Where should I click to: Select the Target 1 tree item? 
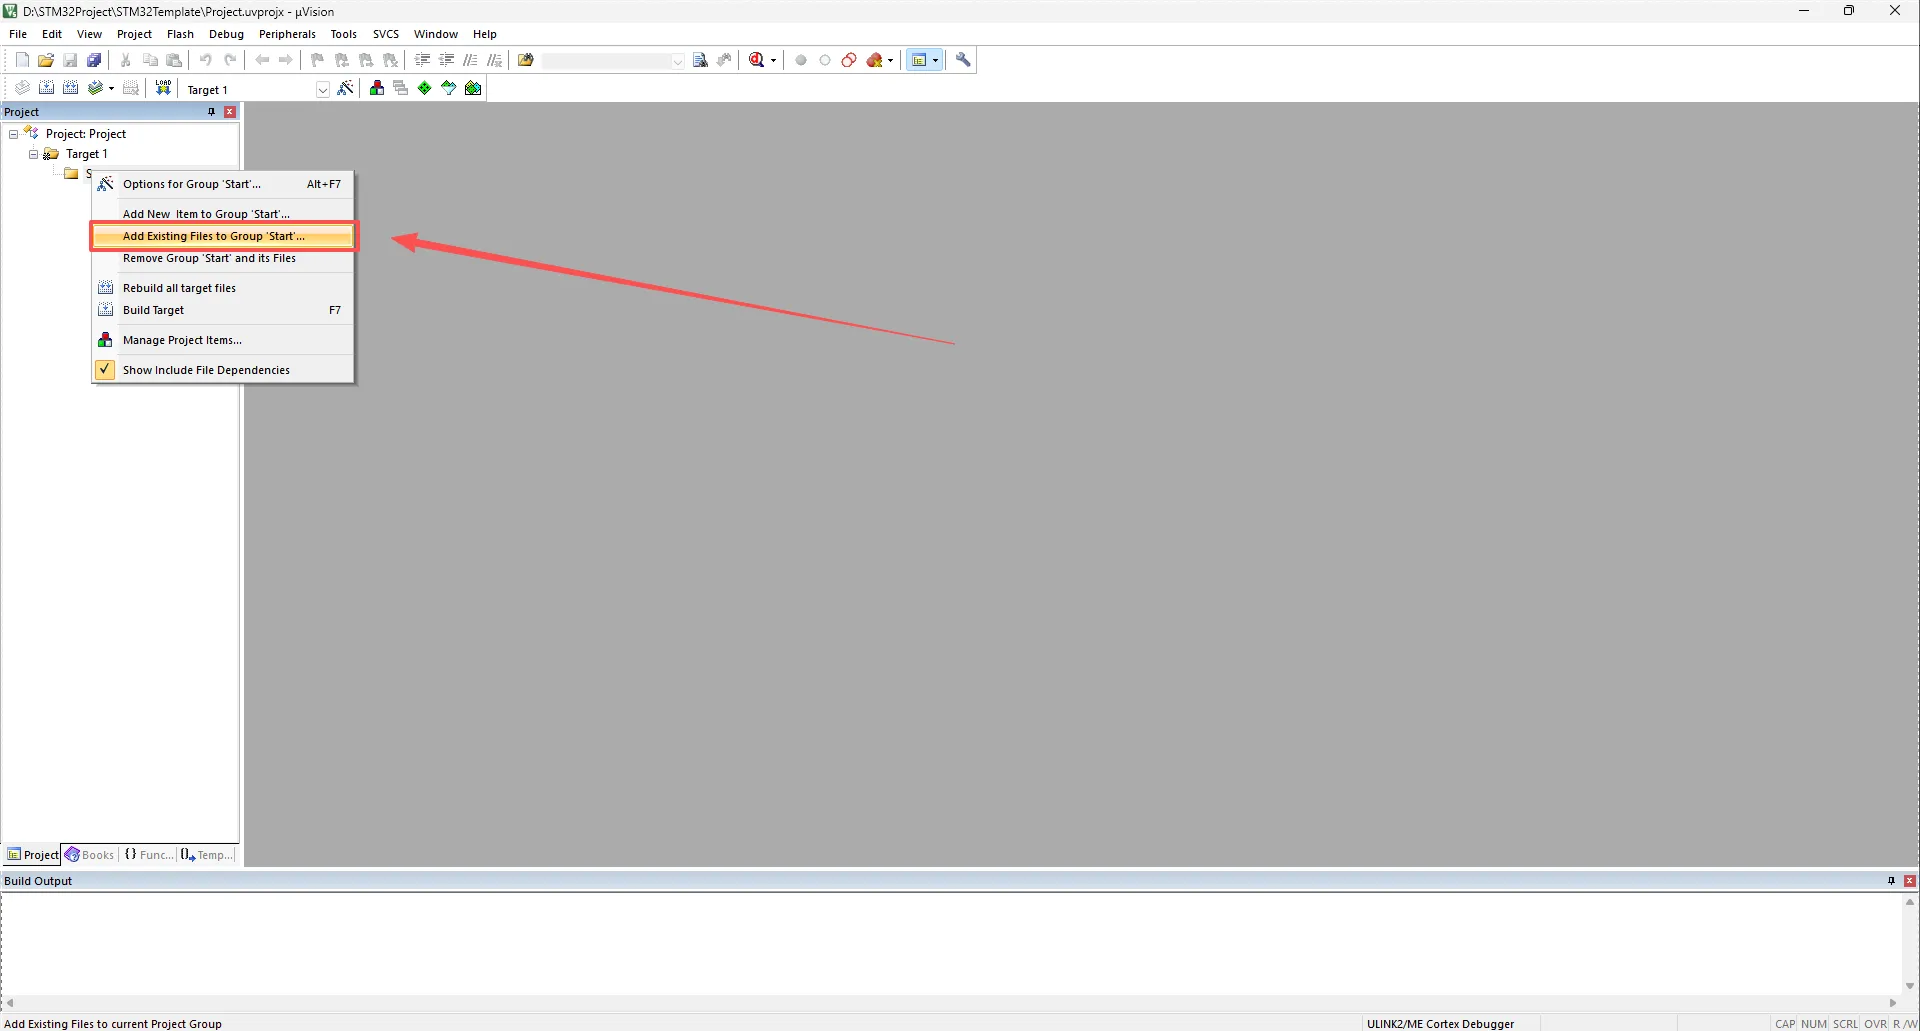[x=86, y=154]
